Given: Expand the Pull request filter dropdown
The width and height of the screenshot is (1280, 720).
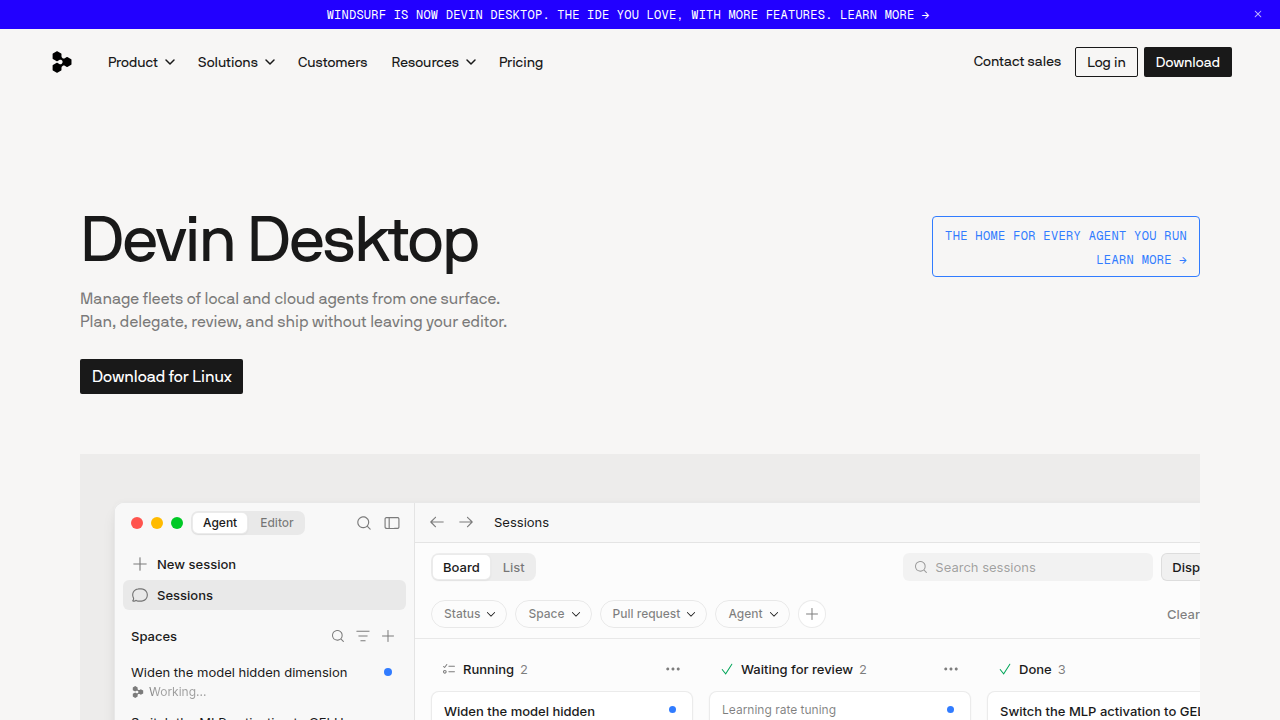Looking at the screenshot, I should [654, 614].
